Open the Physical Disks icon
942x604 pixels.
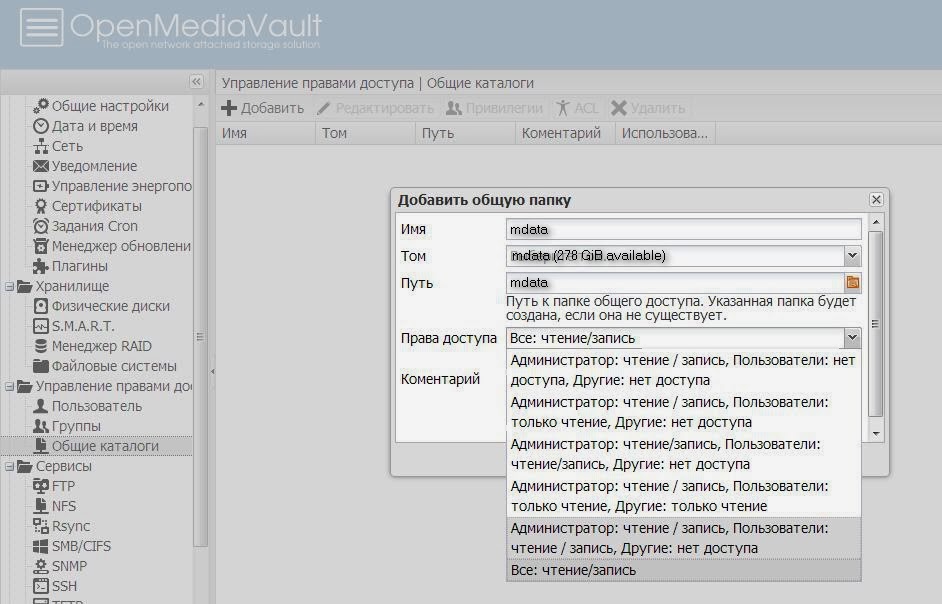tap(40, 306)
